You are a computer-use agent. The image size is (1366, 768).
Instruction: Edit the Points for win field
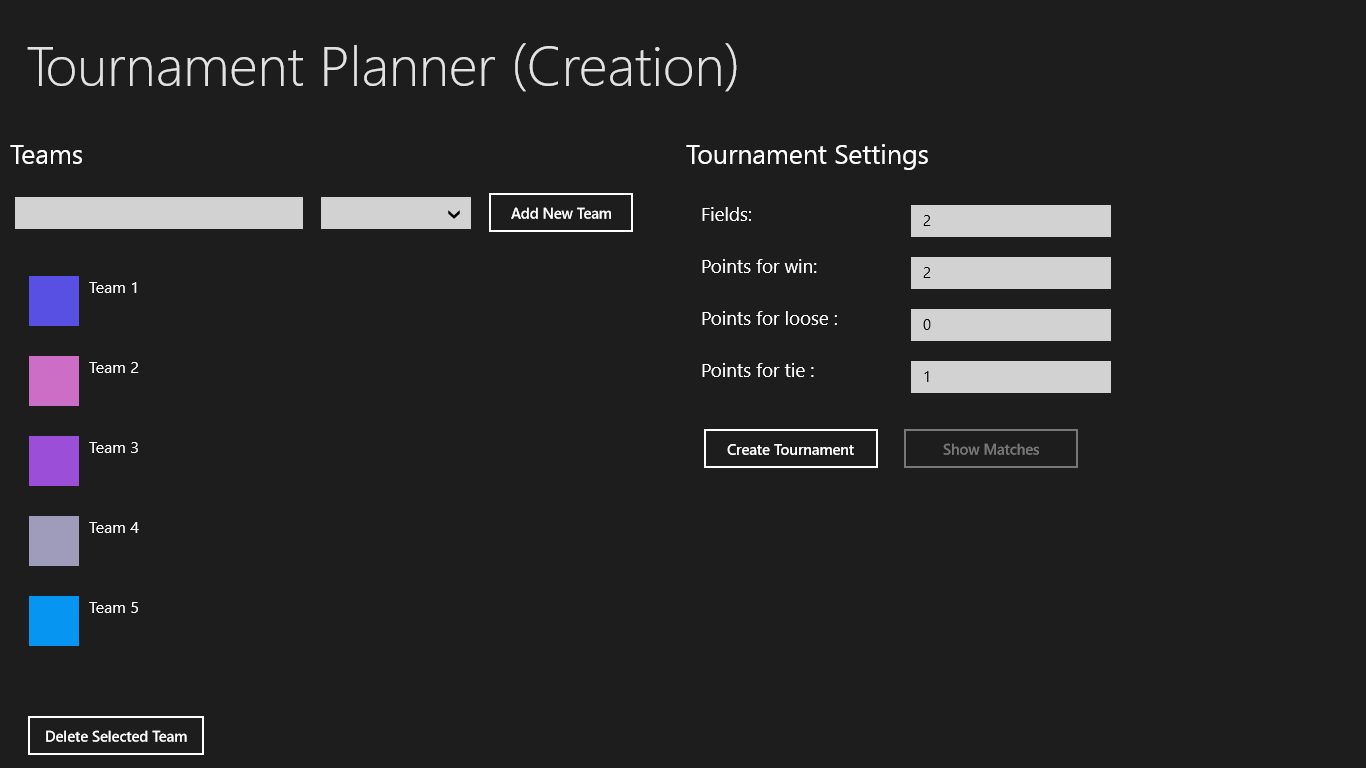click(1010, 273)
